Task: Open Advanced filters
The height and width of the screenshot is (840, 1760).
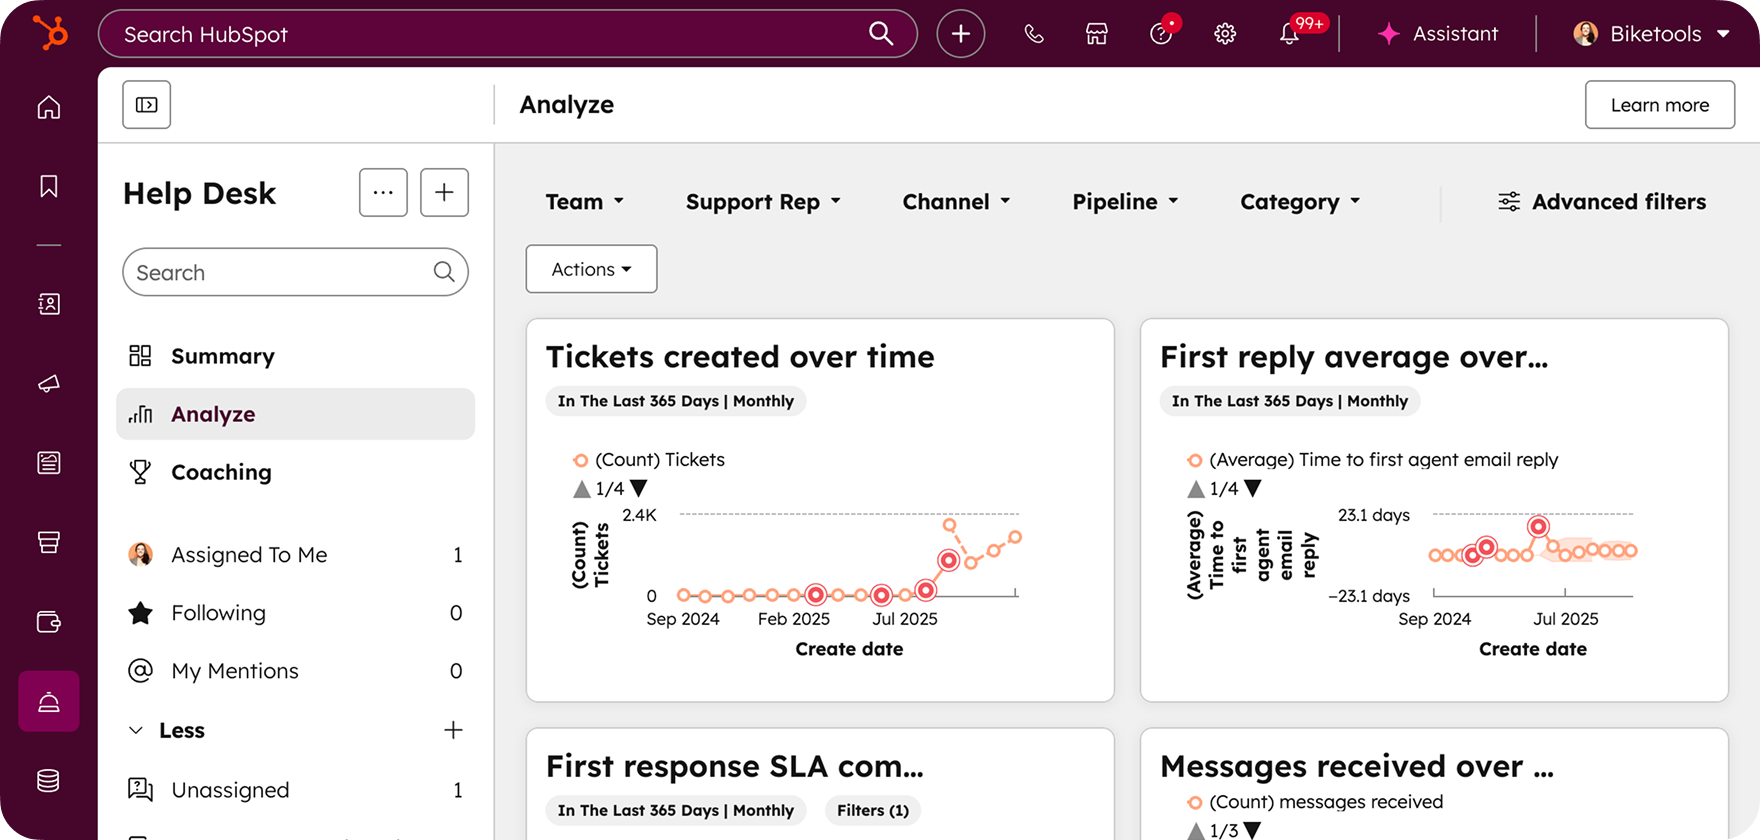Action: click(x=1602, y=202)
